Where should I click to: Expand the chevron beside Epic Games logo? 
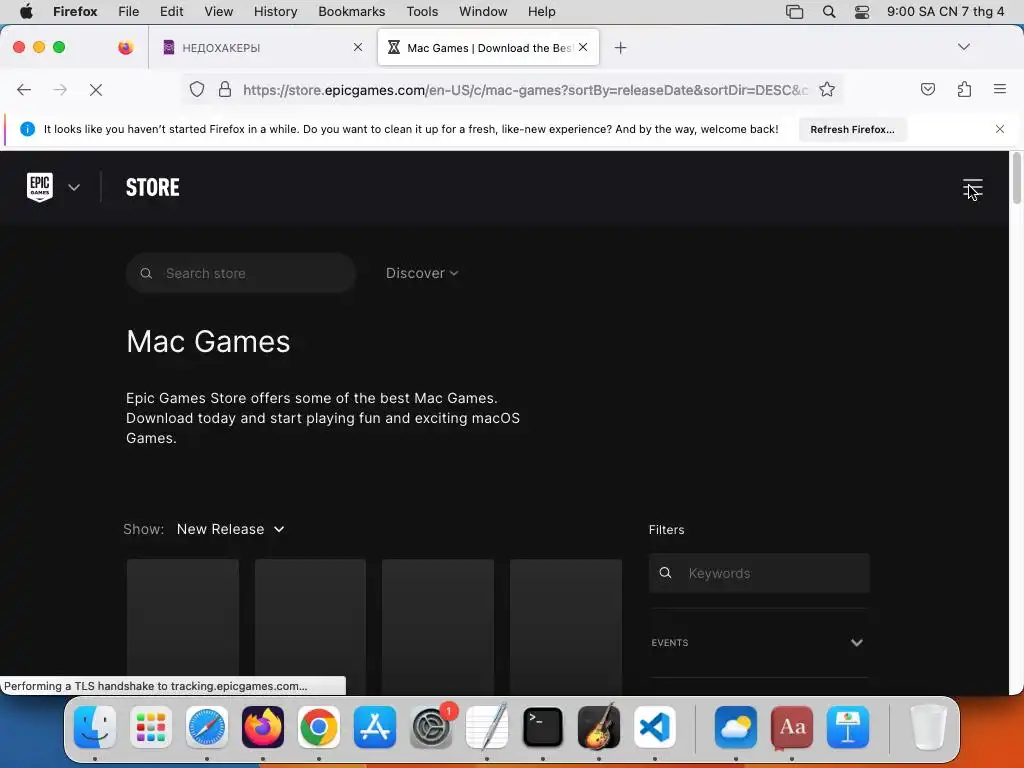(x=74, y=187)
